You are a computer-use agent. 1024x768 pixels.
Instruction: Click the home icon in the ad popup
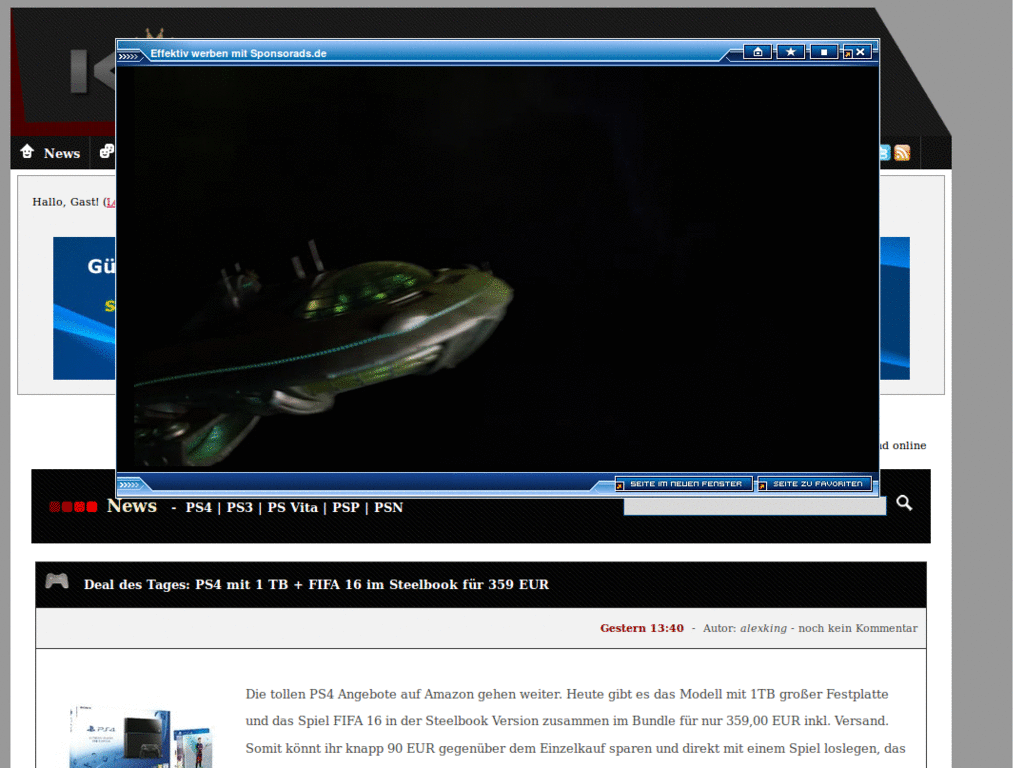[758, 52]
